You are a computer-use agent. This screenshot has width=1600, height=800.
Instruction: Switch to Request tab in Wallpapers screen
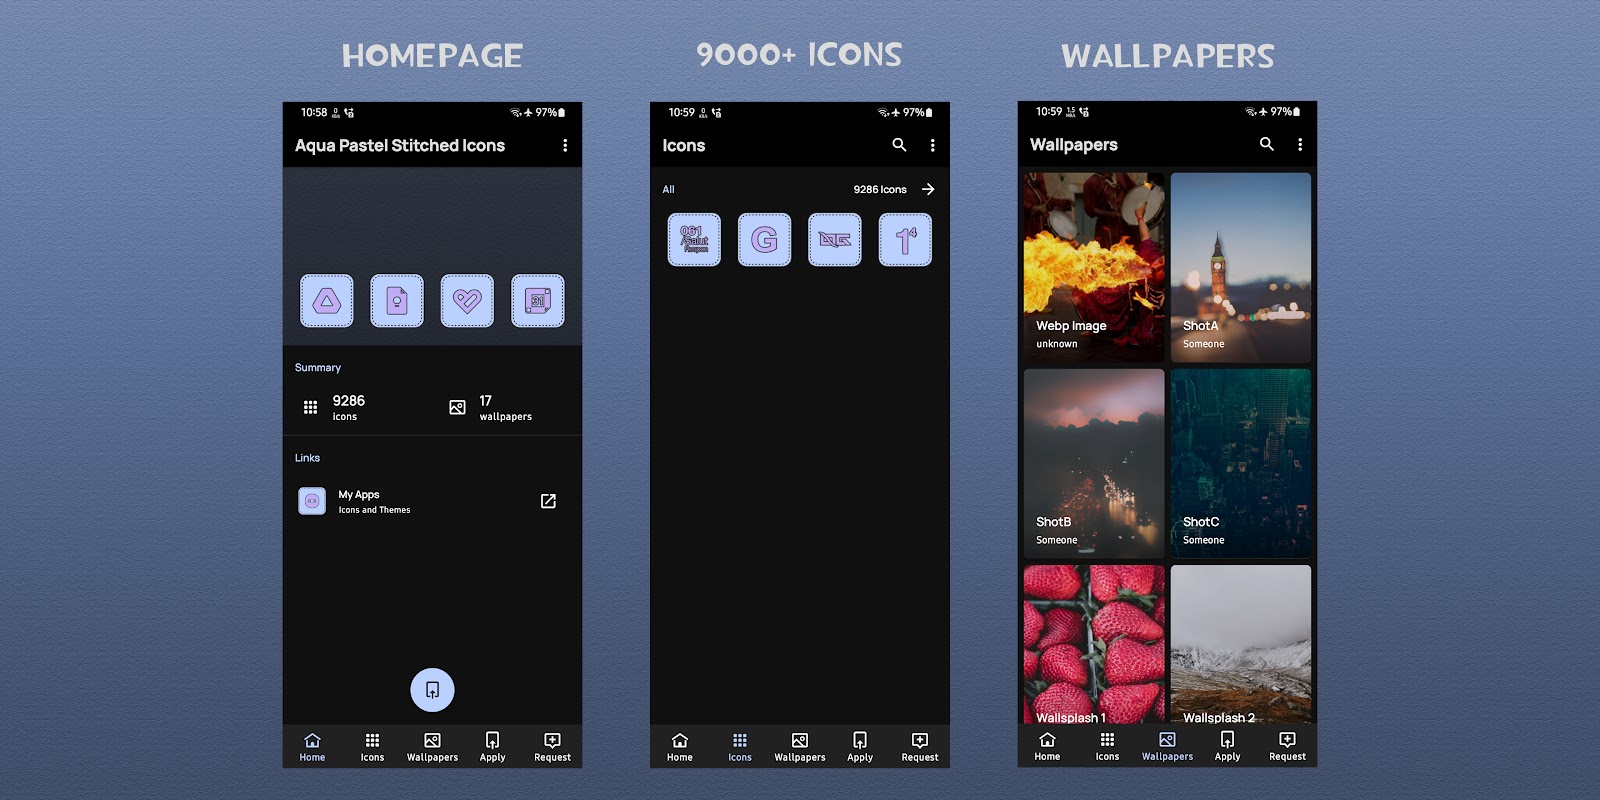[x=1287, y=746]
